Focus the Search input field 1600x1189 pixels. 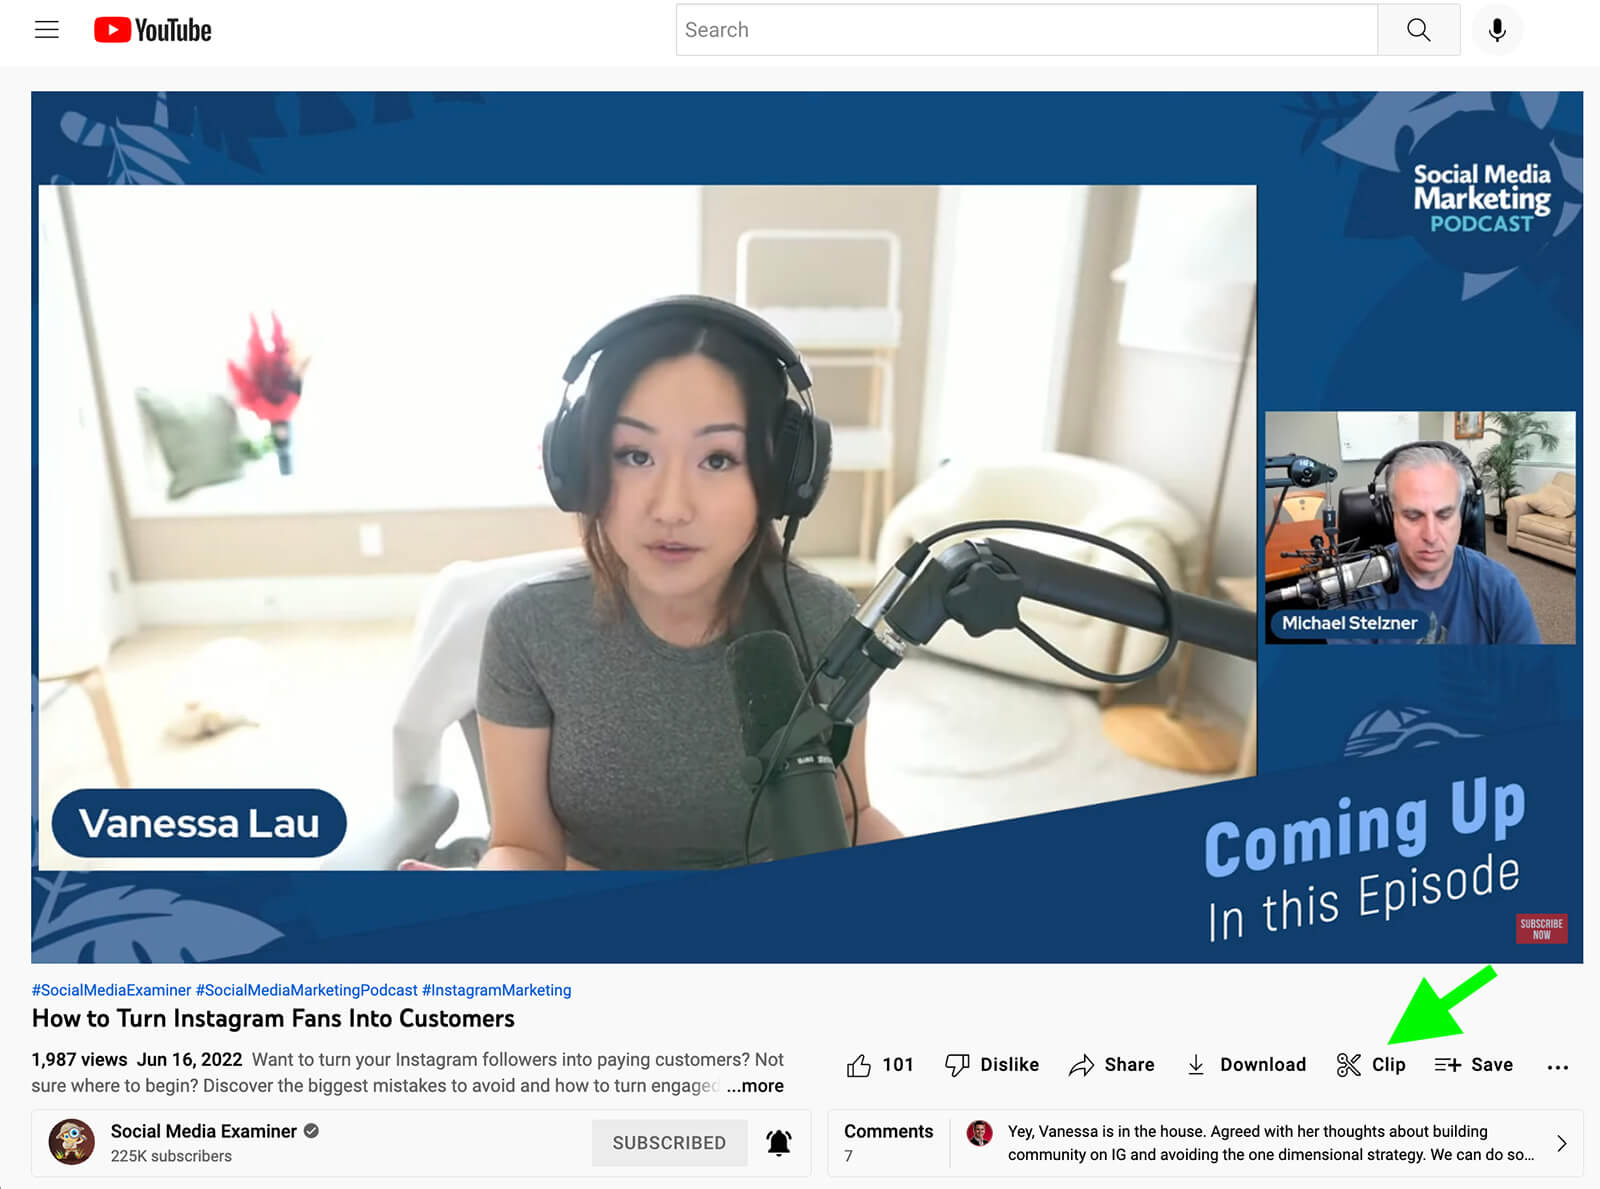[x=1025, y=30]
